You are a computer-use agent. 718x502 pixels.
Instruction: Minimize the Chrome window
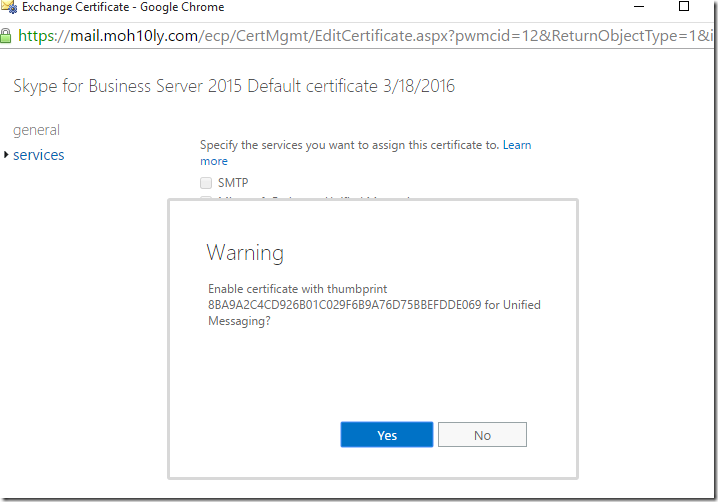click(x=639, y=6)
